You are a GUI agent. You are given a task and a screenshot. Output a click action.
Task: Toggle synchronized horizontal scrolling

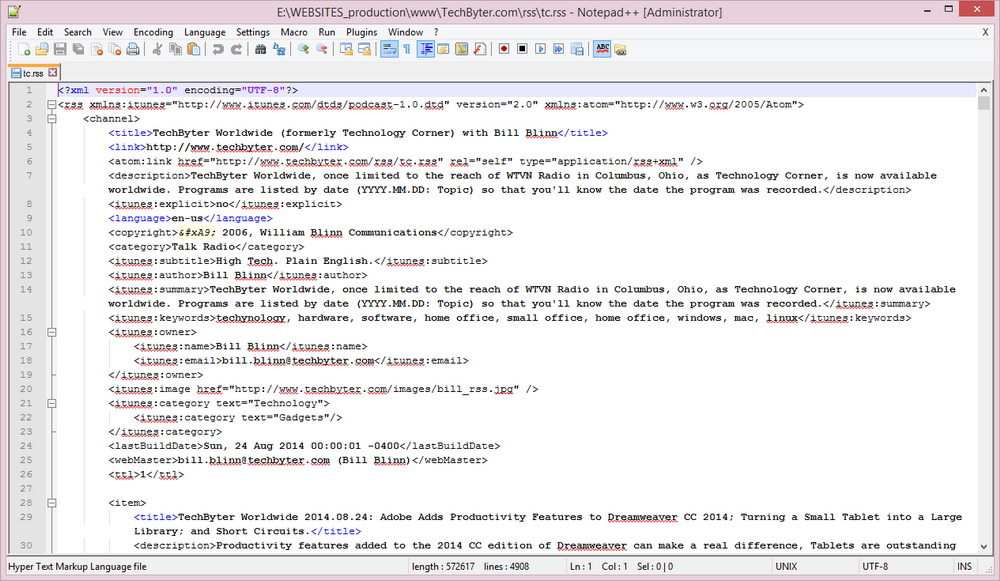coord(364,49)
